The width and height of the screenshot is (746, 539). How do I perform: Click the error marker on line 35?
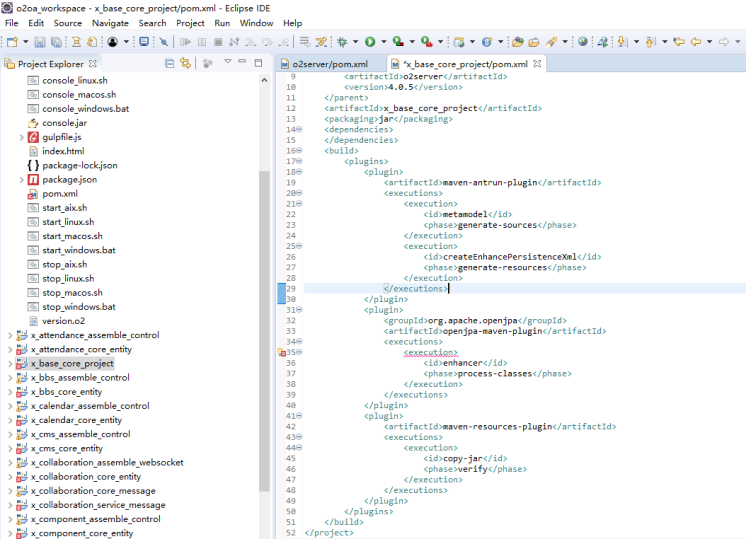click(x=282, y=353)
